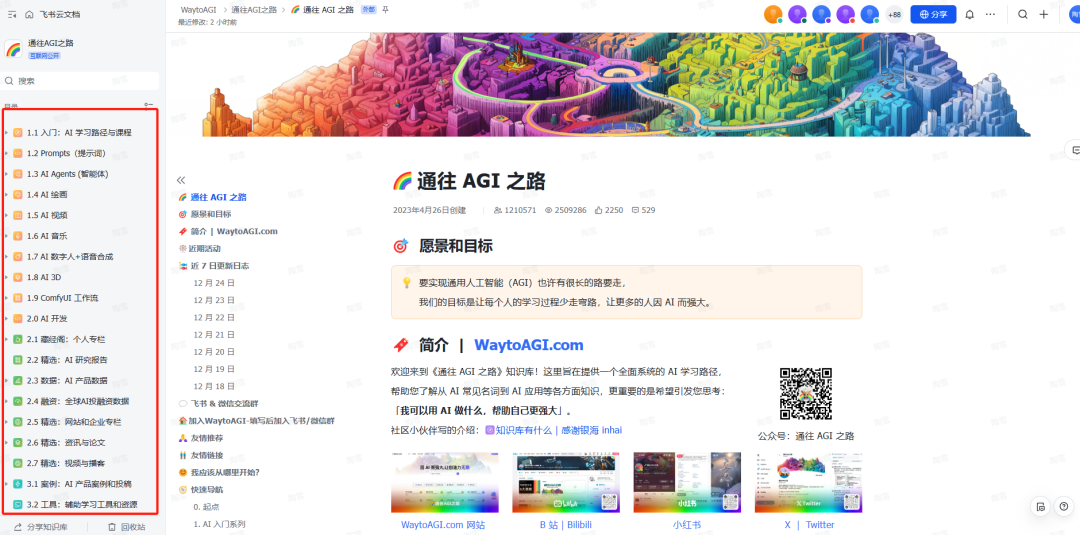Open the B 站 | Bilibili link

[565, 525]
